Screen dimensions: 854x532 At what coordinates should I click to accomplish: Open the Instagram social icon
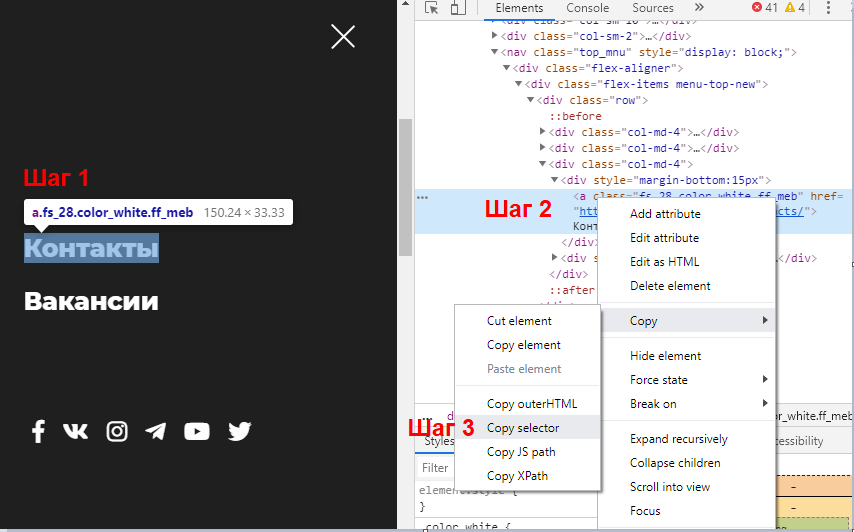click(x=117, y=431)
